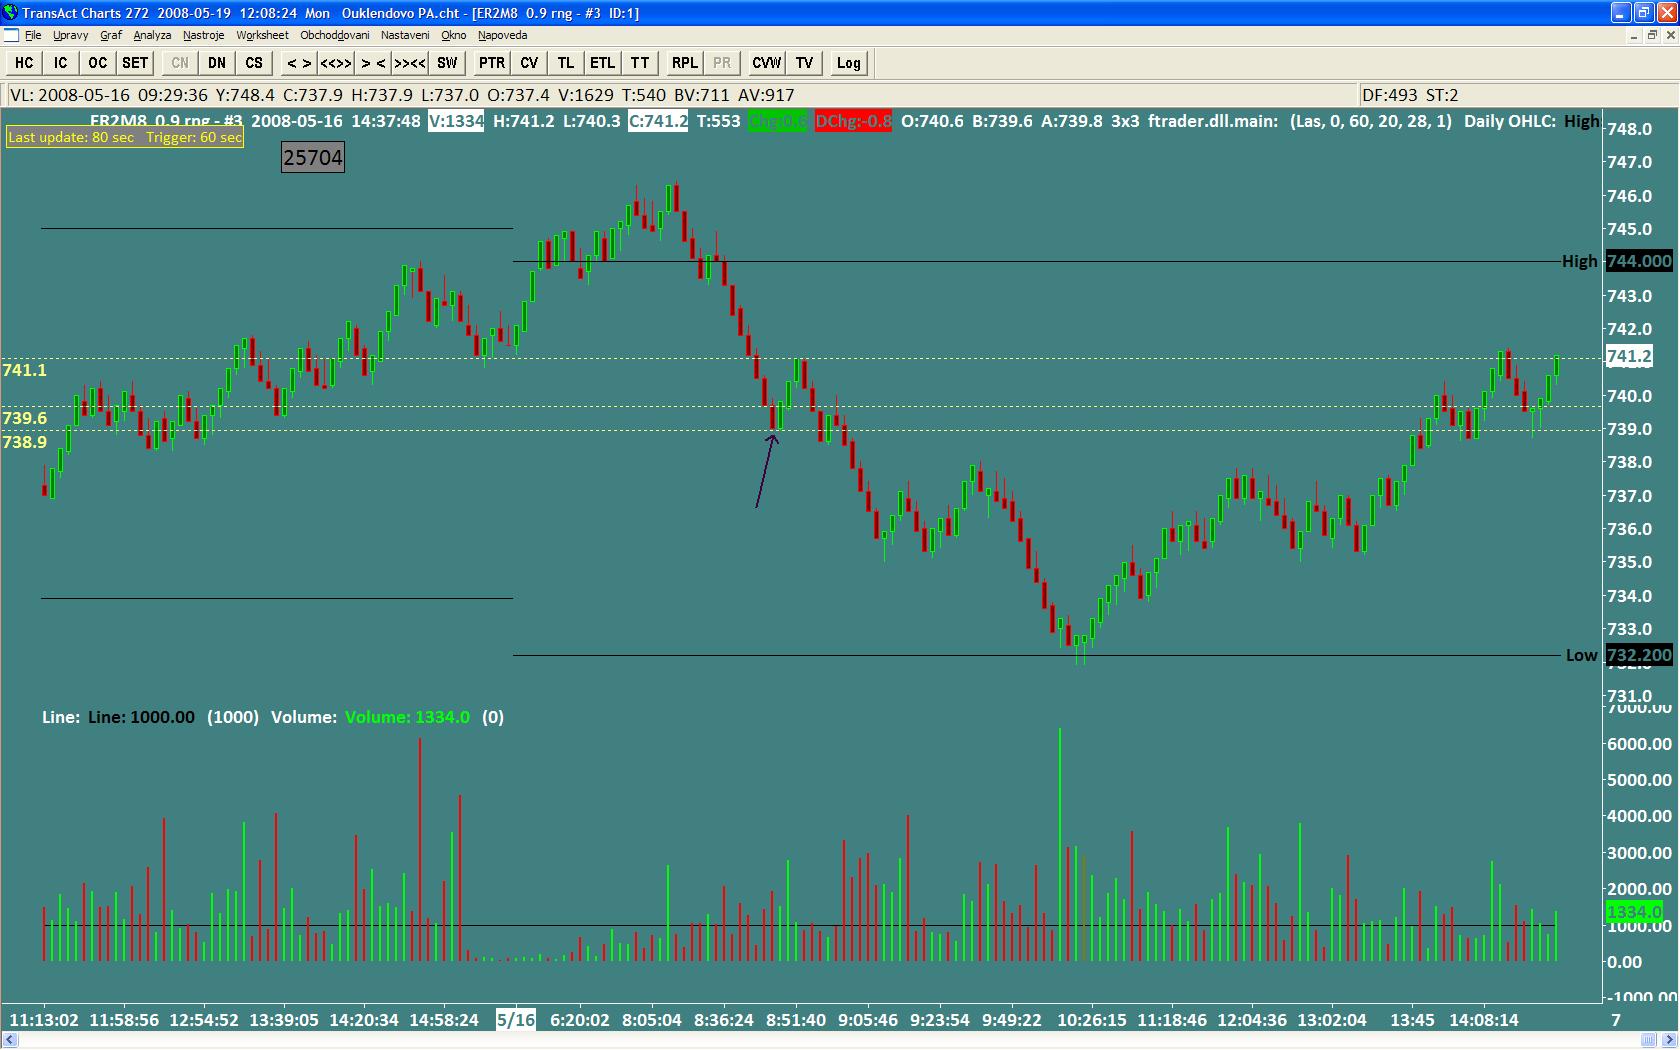Open the Log window button
The width and height of the screenshot is (1680, 1050).
(x=849, y=63)
